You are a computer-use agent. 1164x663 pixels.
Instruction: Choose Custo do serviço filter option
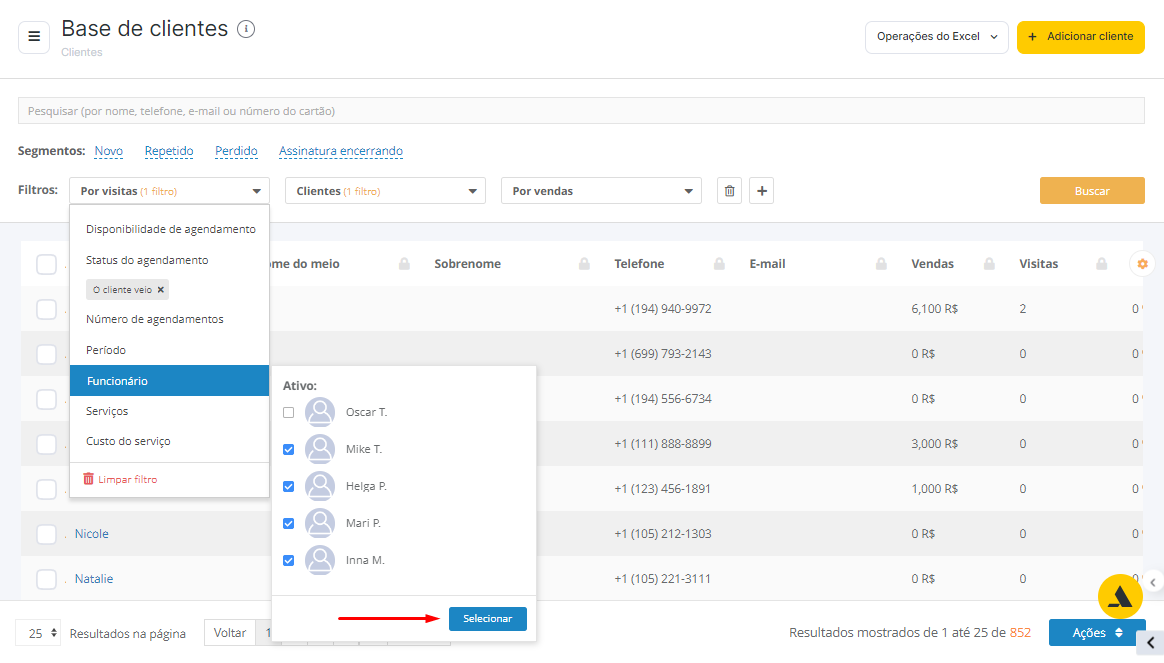coord(128,441)
